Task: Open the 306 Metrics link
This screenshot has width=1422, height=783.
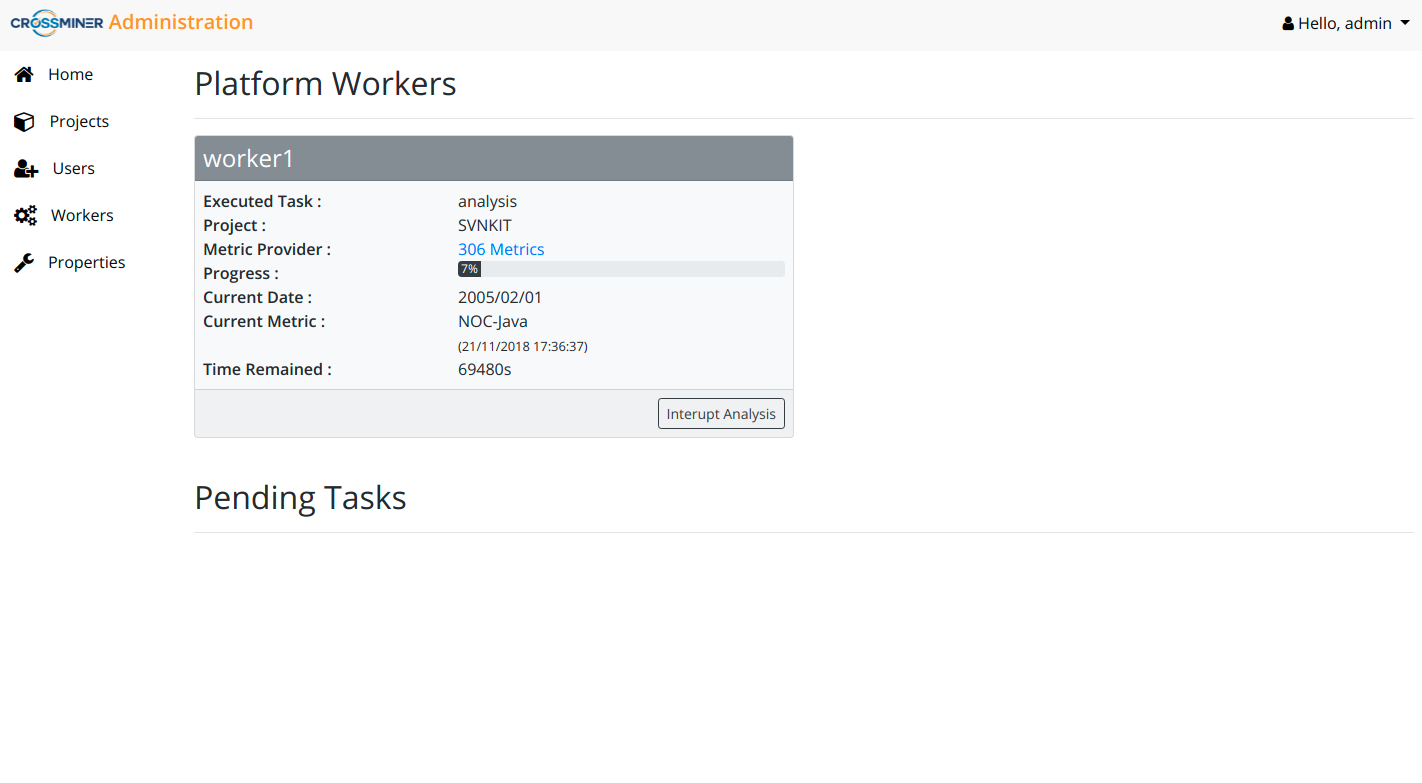Action: point(501,249)
